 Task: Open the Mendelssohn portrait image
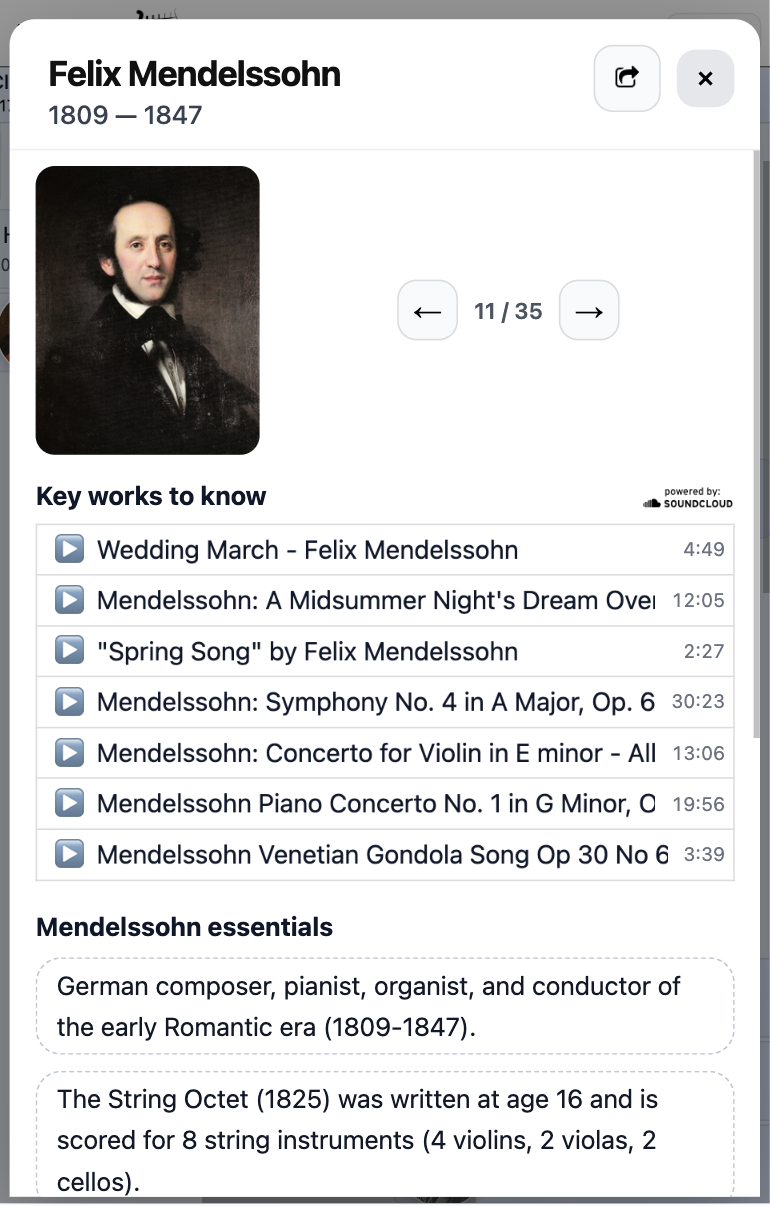pos(147,309)
